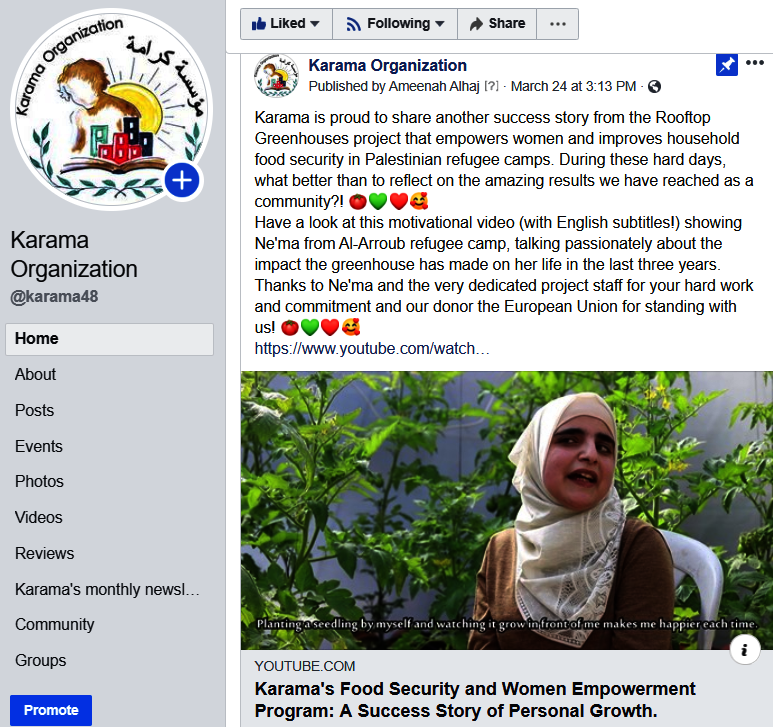This screenshot has width=773, height=727.
Task: Click the Share button
Action: tap(497, 24)
